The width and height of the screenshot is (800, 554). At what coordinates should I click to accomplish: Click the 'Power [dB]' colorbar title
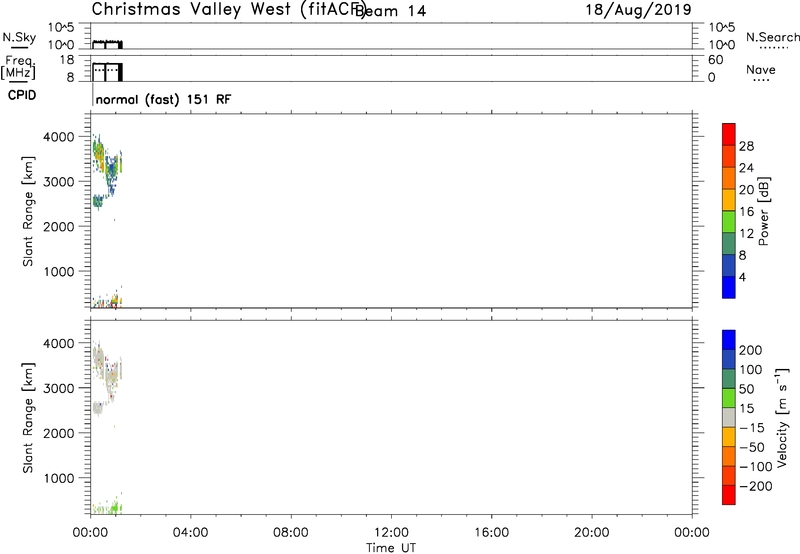click(x=763, y=211)
